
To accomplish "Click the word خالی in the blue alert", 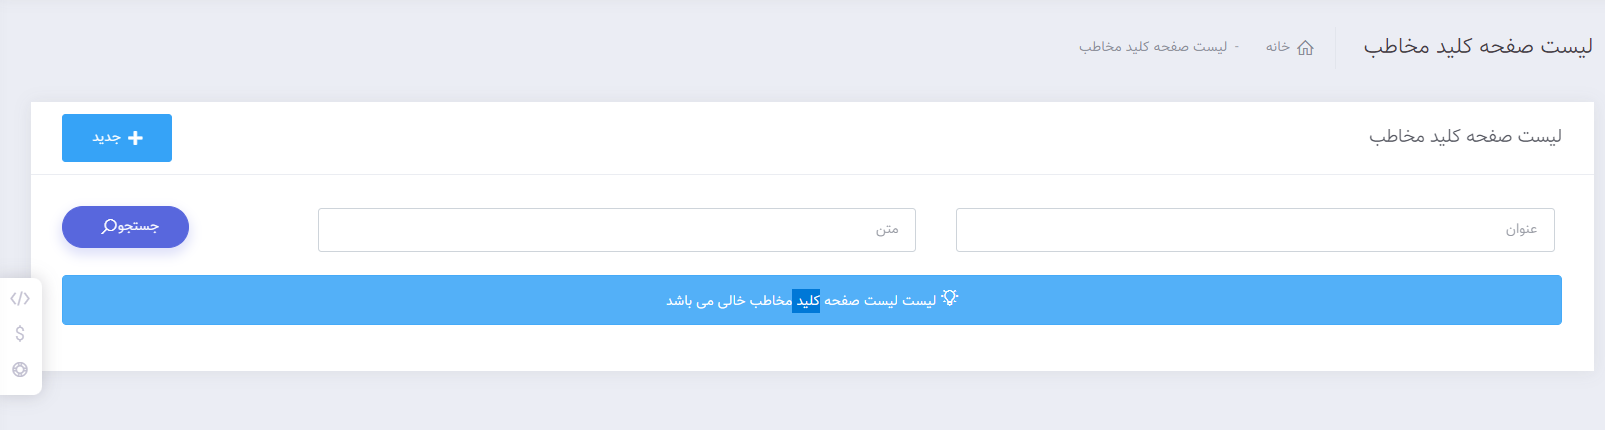I will click(732, 301).
